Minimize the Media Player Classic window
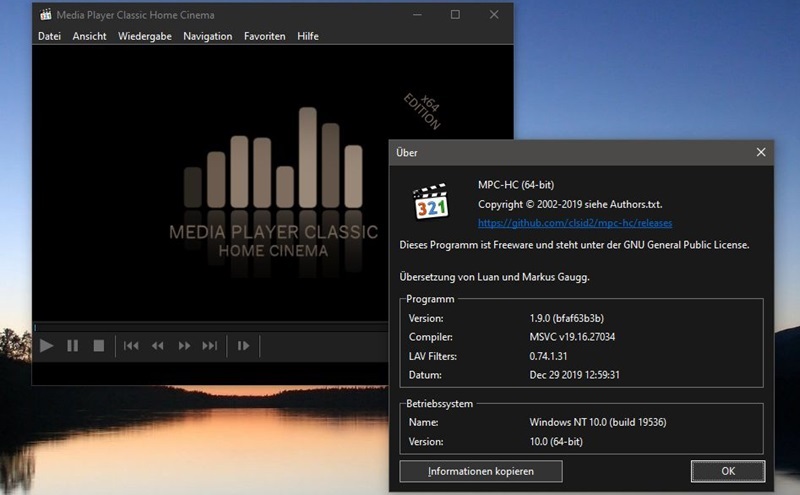Viewport: 800px width, 495px height. tap(417, 15)
